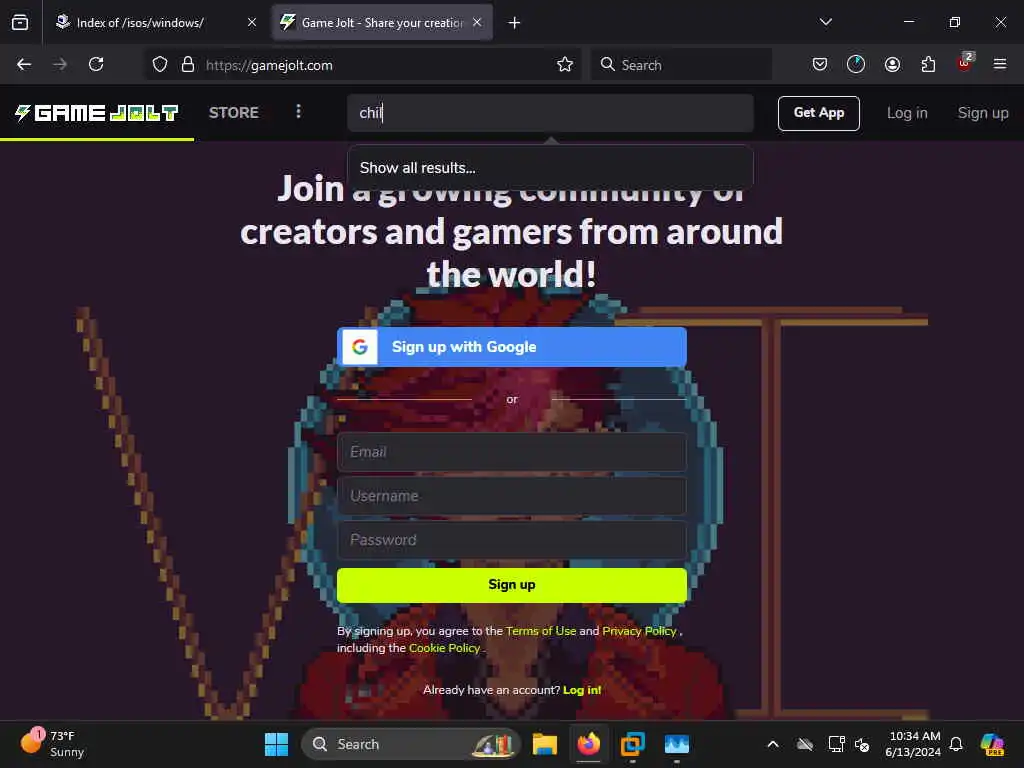This screenshot has height=768, width=1024.
Task: Click the Get App button
Action: point(819,113)
